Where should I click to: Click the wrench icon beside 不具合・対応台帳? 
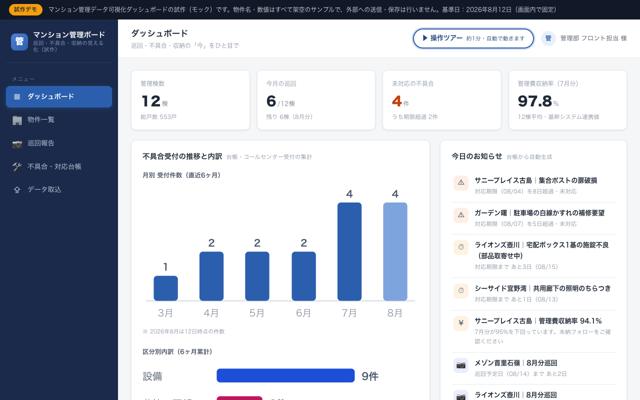(17, 167)
